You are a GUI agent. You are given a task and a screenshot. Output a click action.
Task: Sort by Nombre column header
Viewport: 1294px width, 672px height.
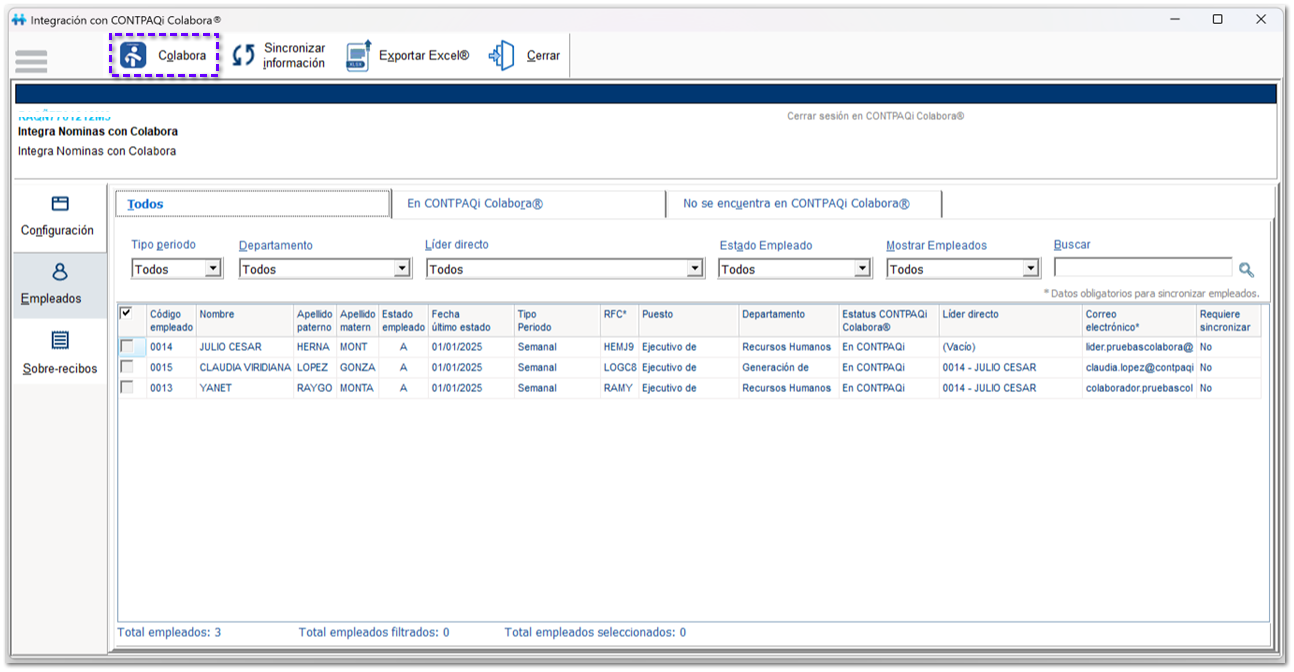click(245, 321)
